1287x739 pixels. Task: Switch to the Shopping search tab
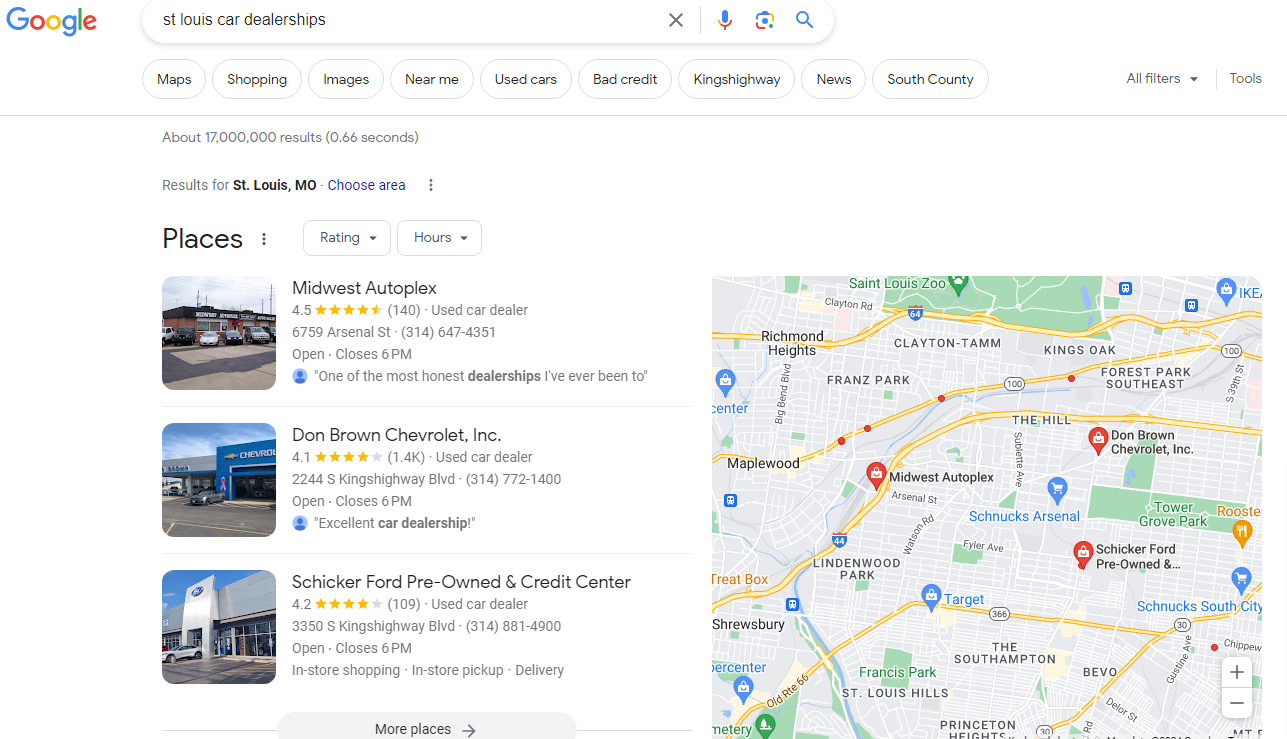click(256, 78)
